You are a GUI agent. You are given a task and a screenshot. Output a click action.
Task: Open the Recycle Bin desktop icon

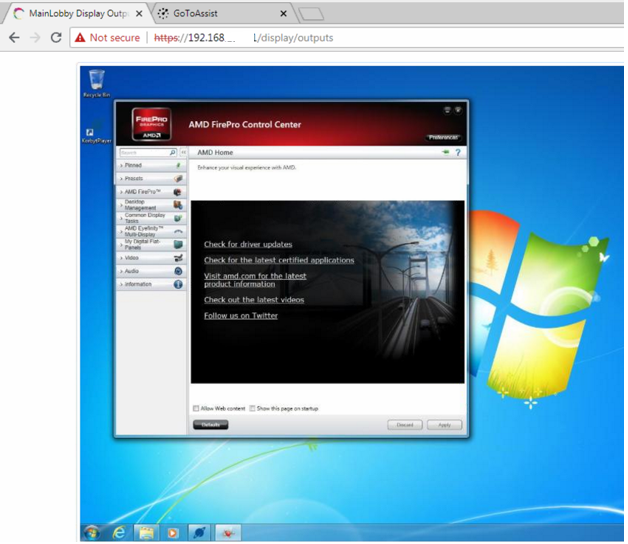97,83
